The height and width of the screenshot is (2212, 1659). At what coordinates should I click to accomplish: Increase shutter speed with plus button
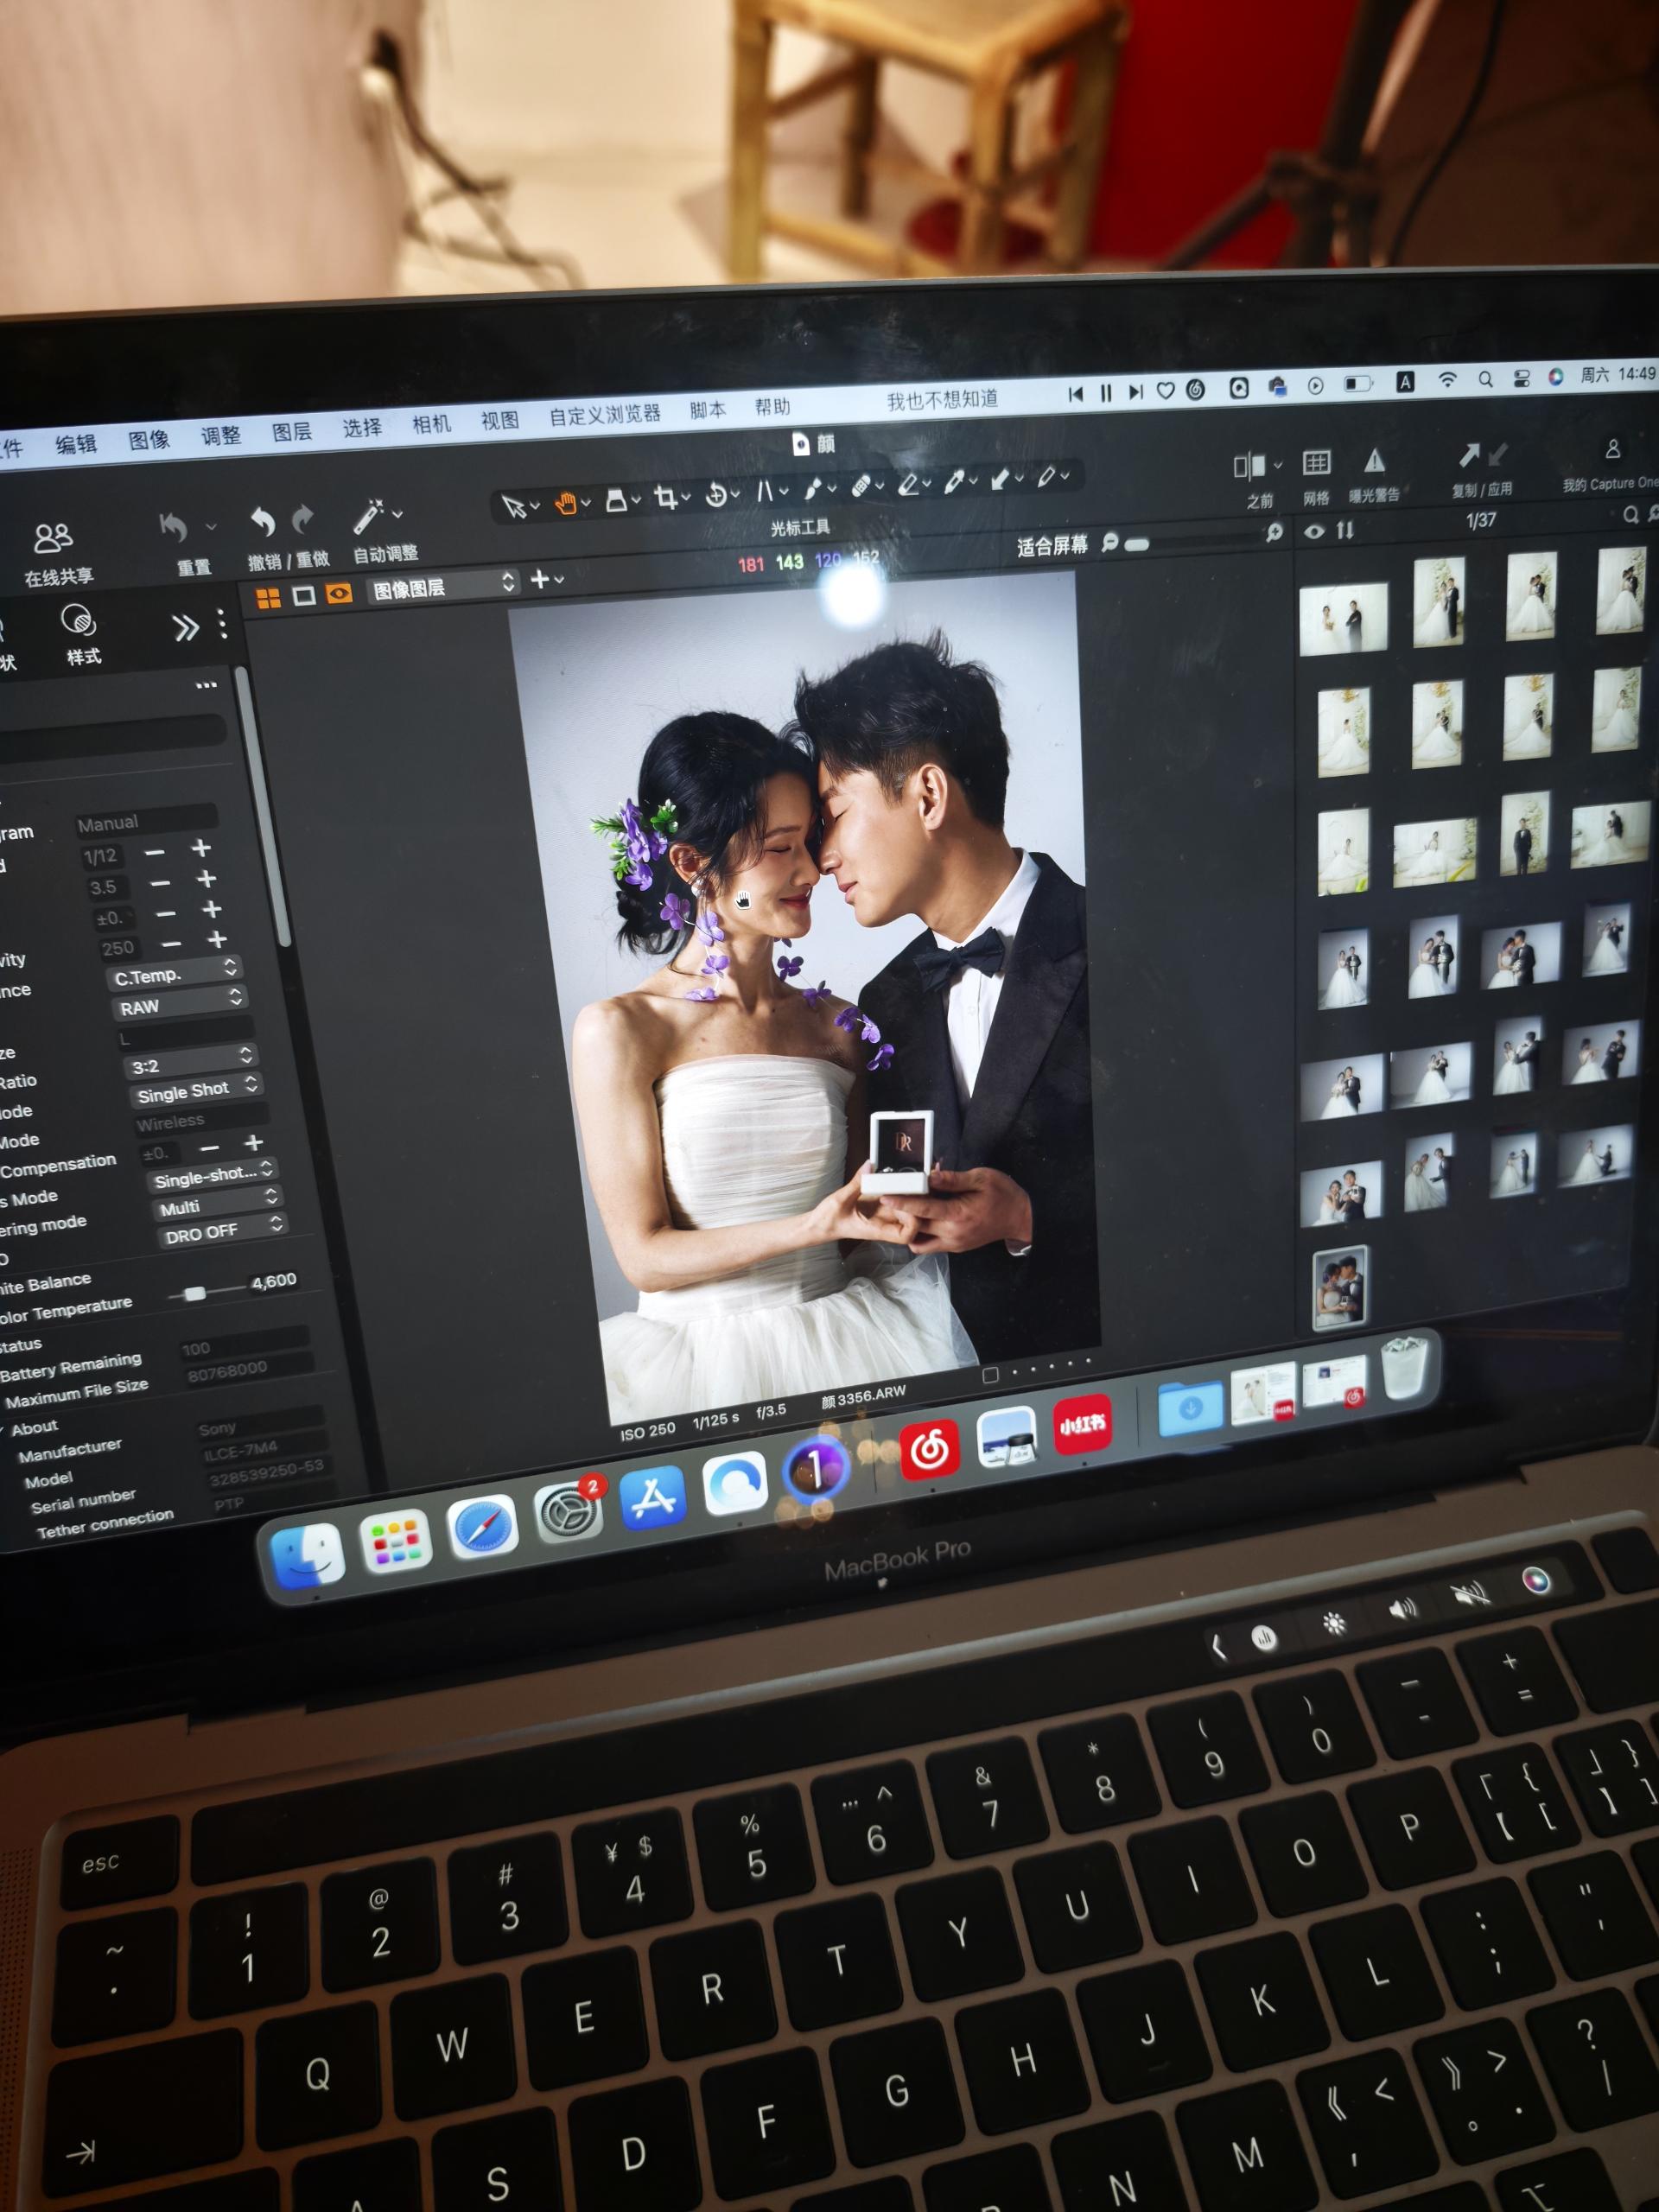(x=202, y=849)
